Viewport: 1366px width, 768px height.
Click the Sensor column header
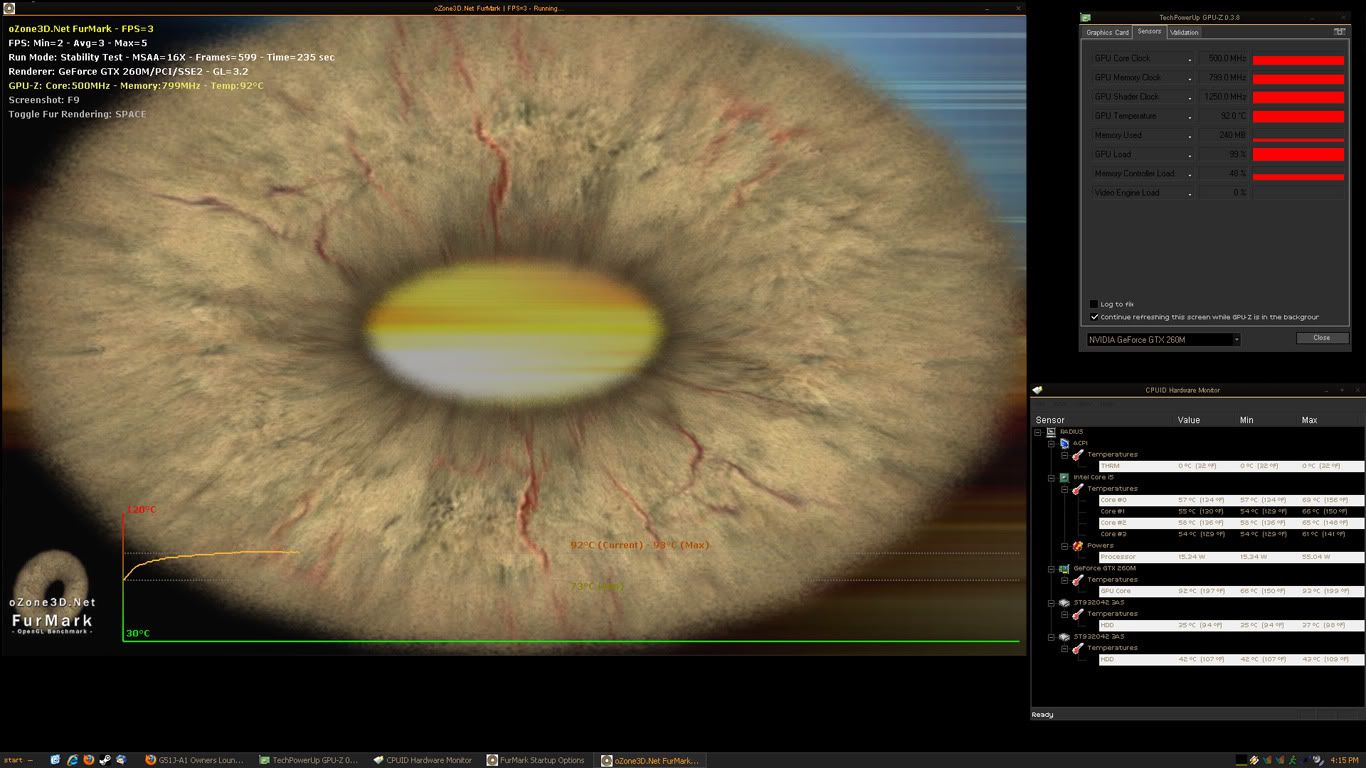tap(1050, 420)
